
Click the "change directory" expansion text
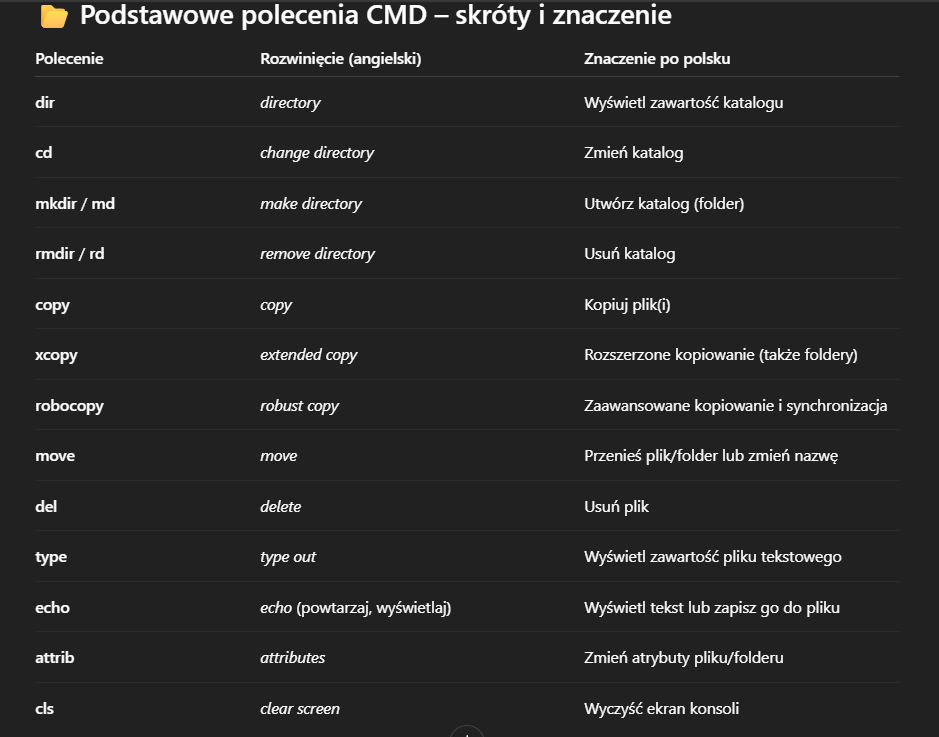click(317, 153)
